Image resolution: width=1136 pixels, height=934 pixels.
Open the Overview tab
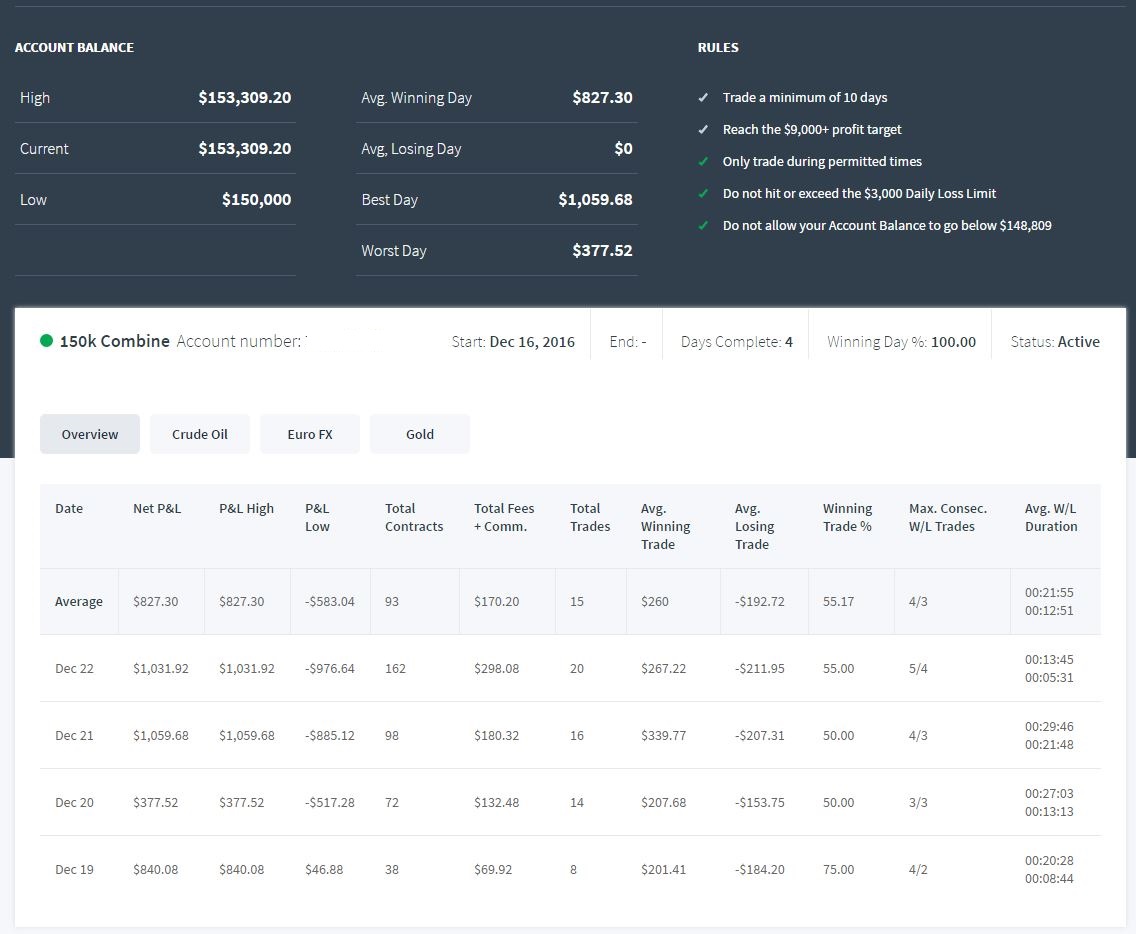click(90, 434)
